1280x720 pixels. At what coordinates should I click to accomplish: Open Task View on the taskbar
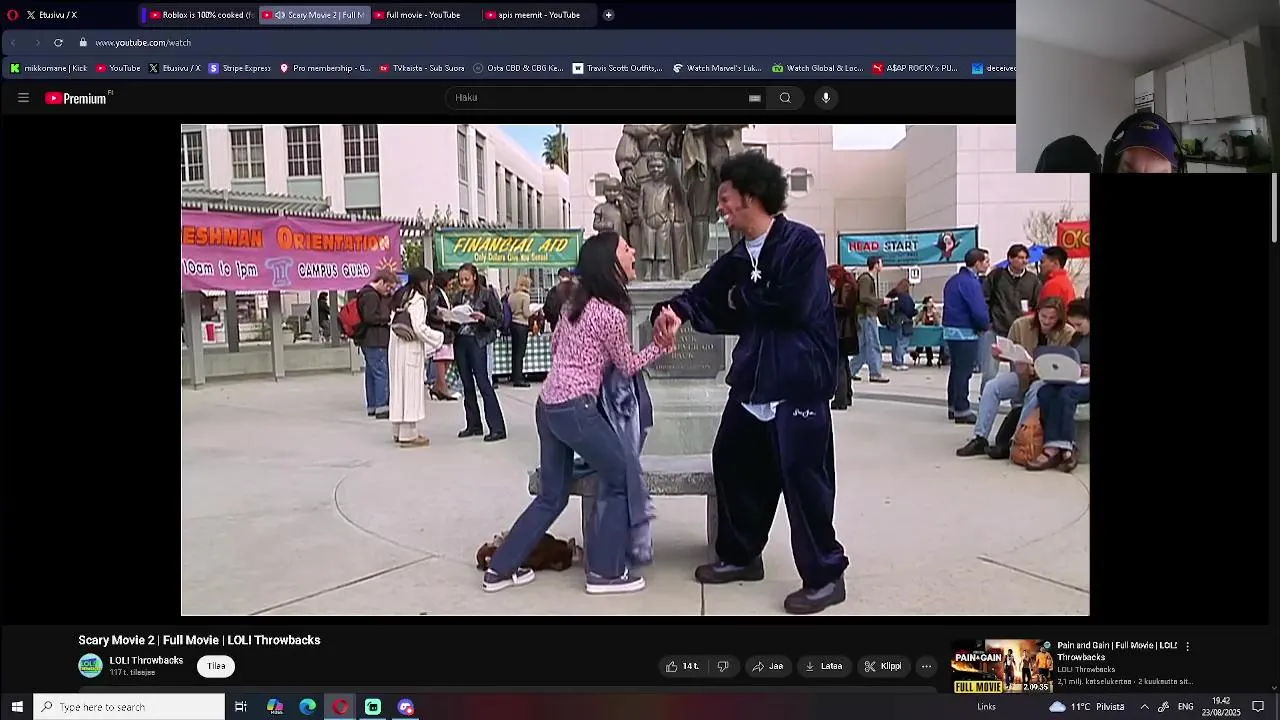(x=241, y=707)
